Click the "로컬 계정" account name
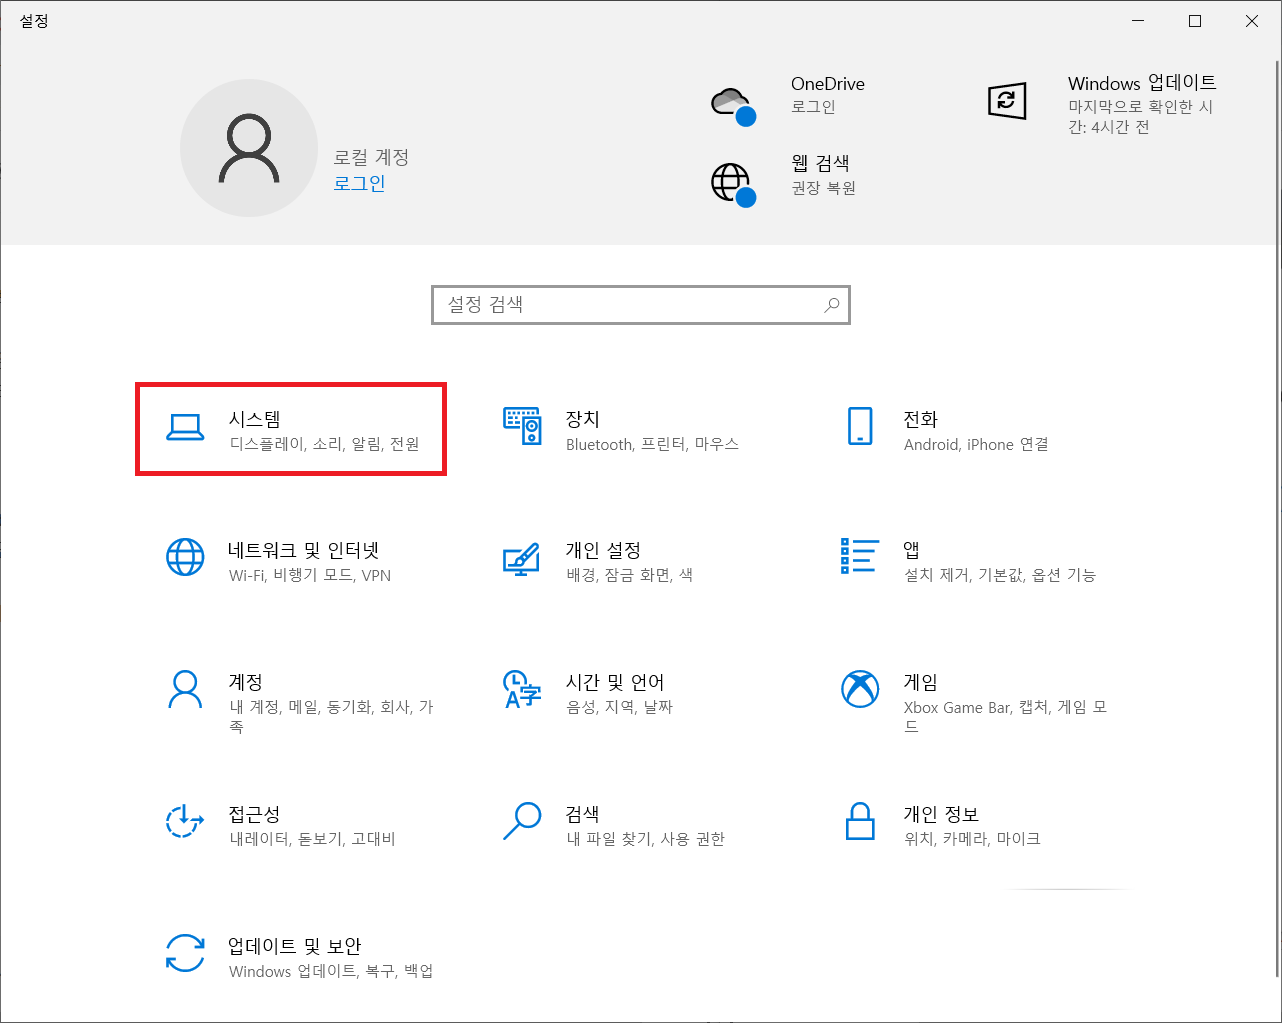 (x=371, y=157)
